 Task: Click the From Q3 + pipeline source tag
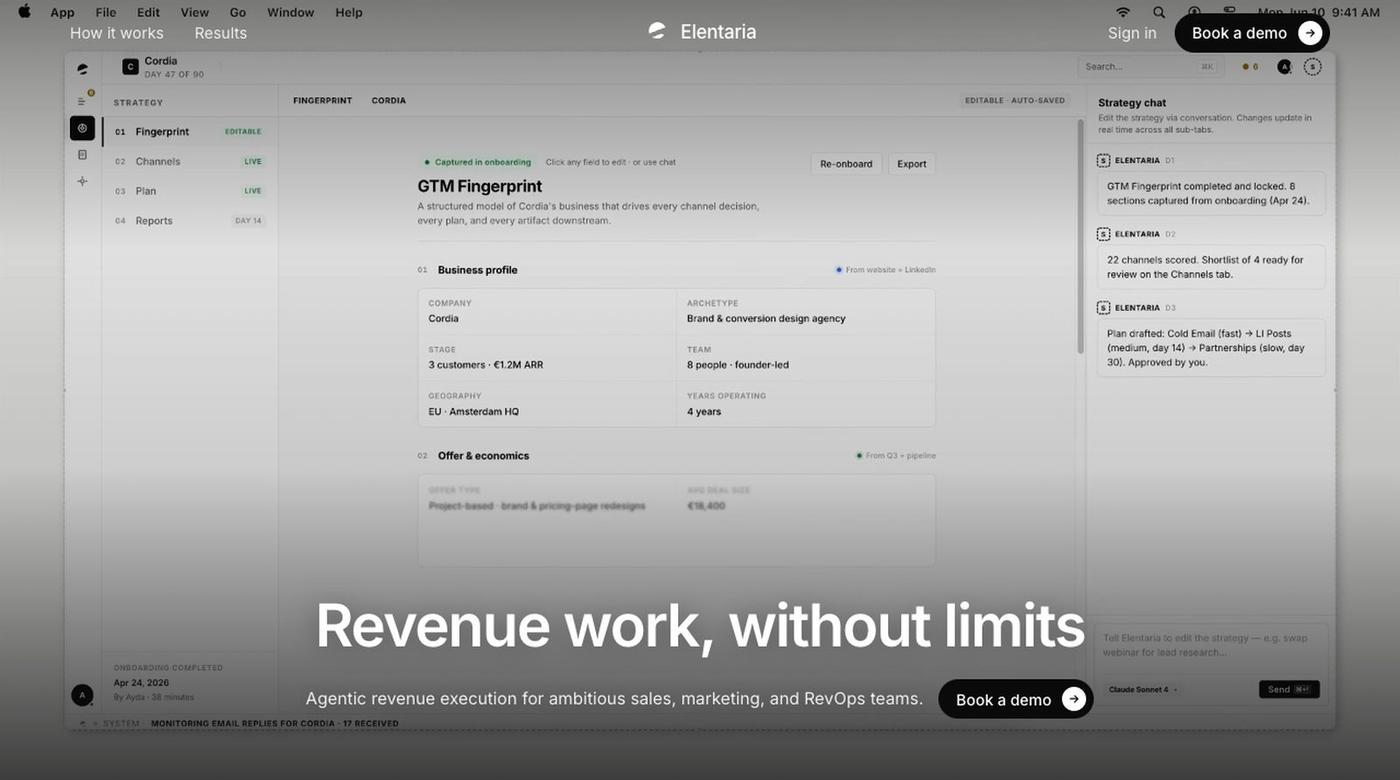pyautogui.click(x=896, y=456)
